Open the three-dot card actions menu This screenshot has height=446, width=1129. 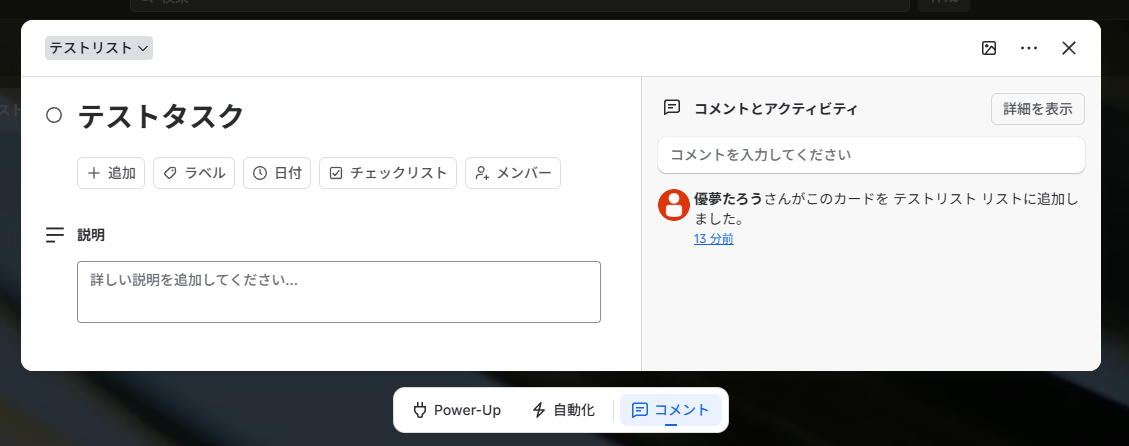point(1029,48)
